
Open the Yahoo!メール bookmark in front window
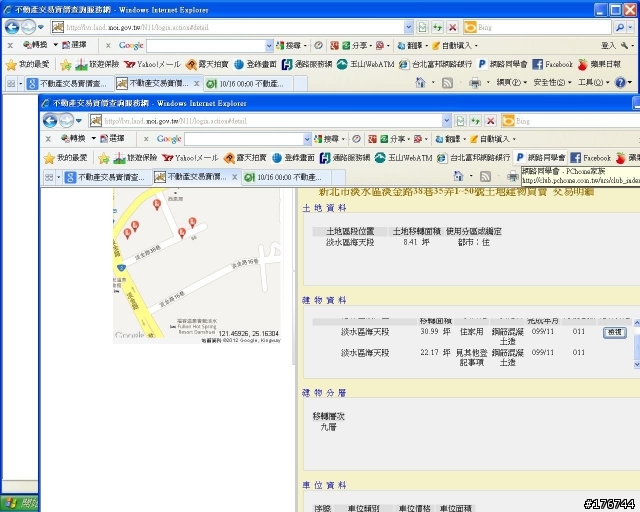[x=190, y=158]
